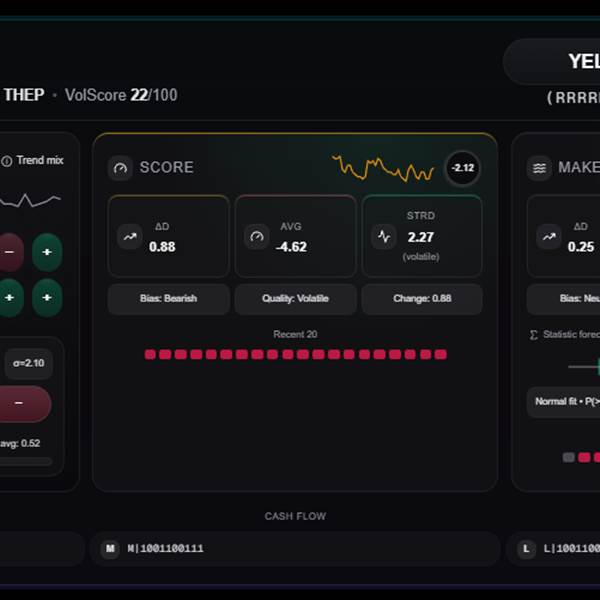
Task: Click the L badge in cash flow
Action: point(527,549)
